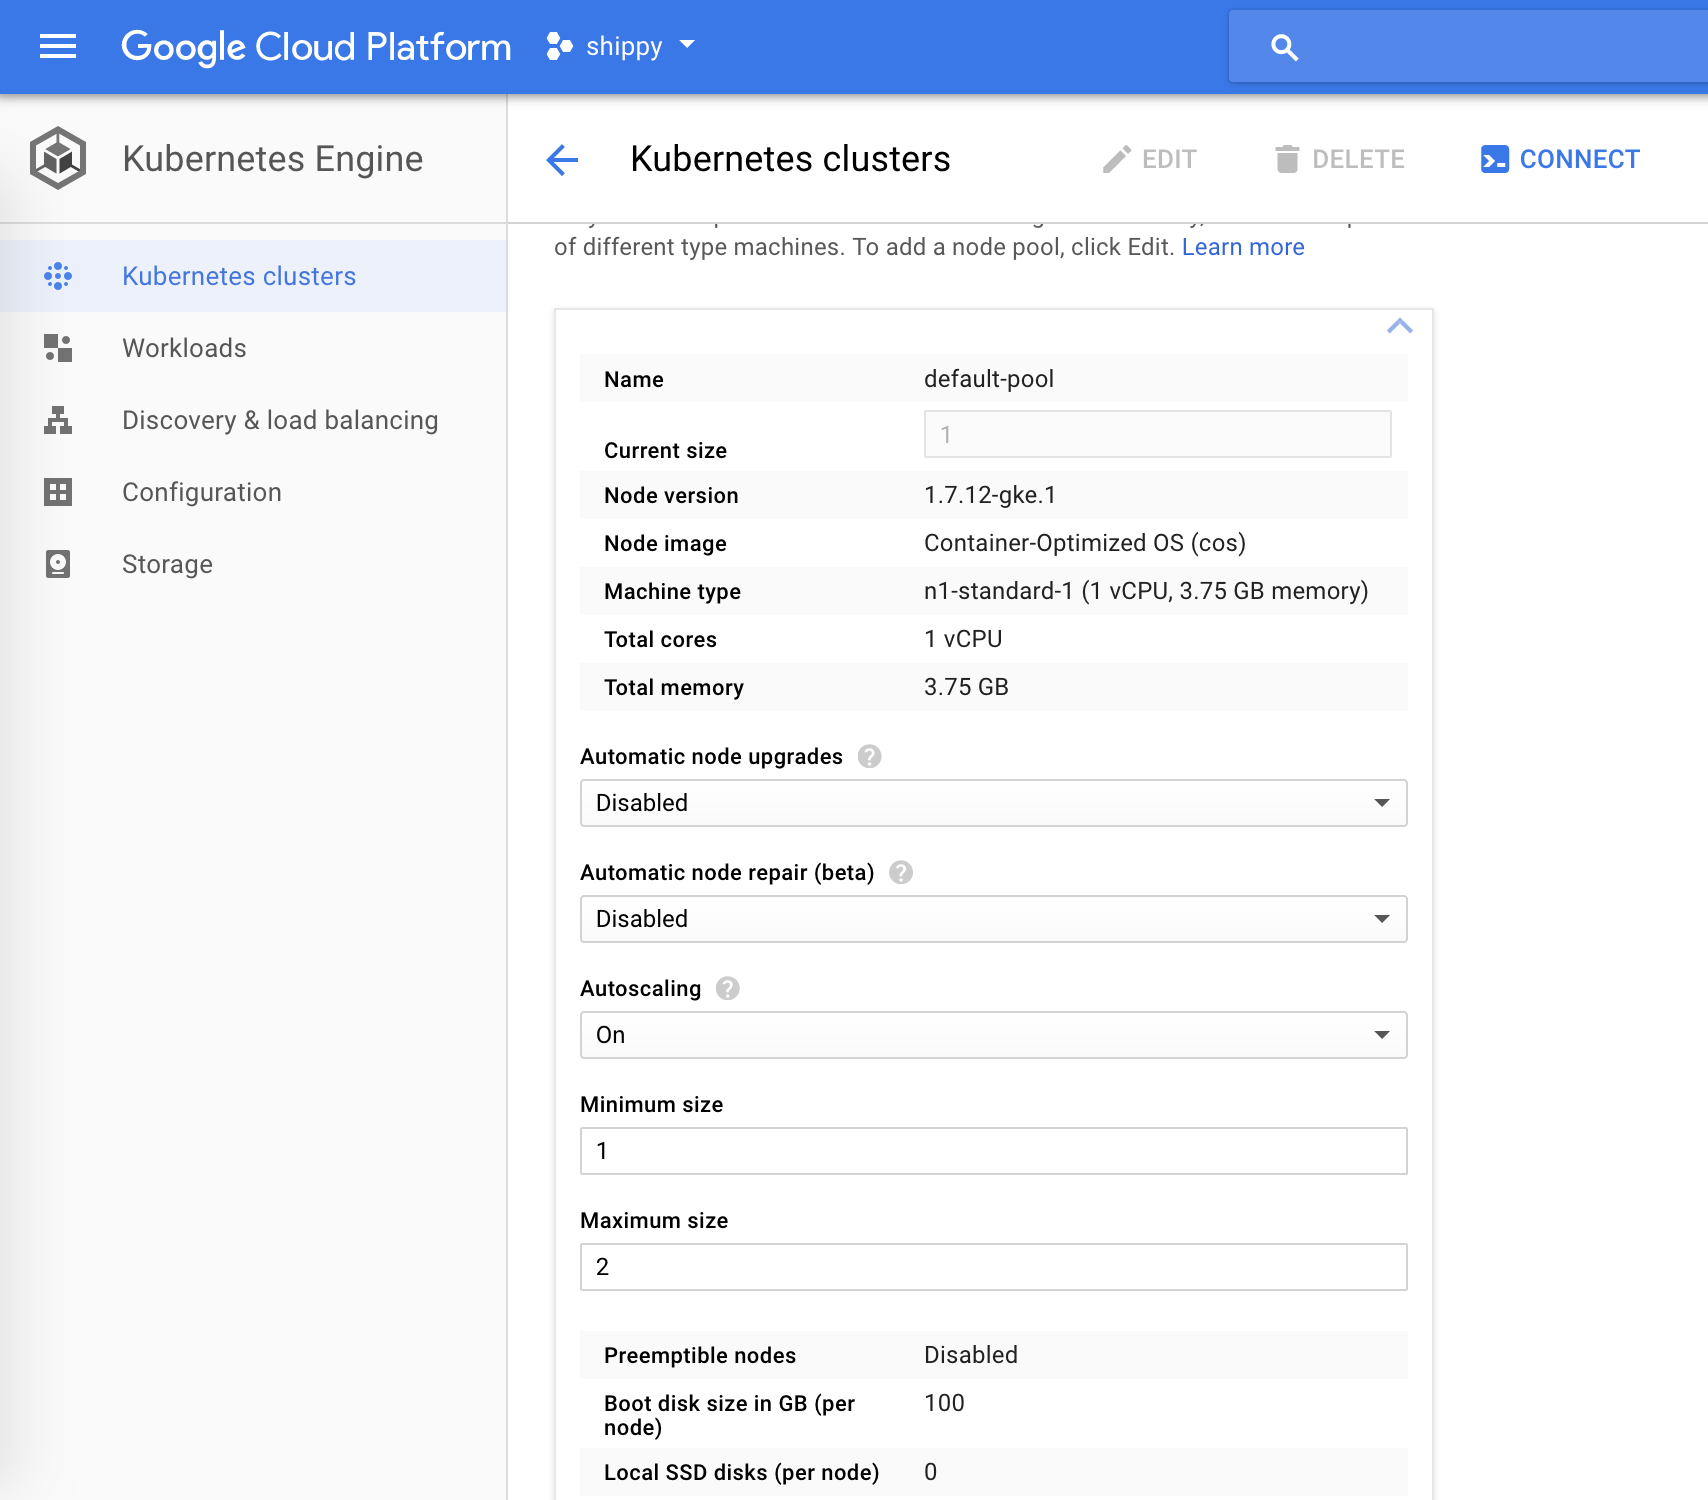Click the Machine type row label
The image size is (1708, 1500).
(x=672, y=591)
